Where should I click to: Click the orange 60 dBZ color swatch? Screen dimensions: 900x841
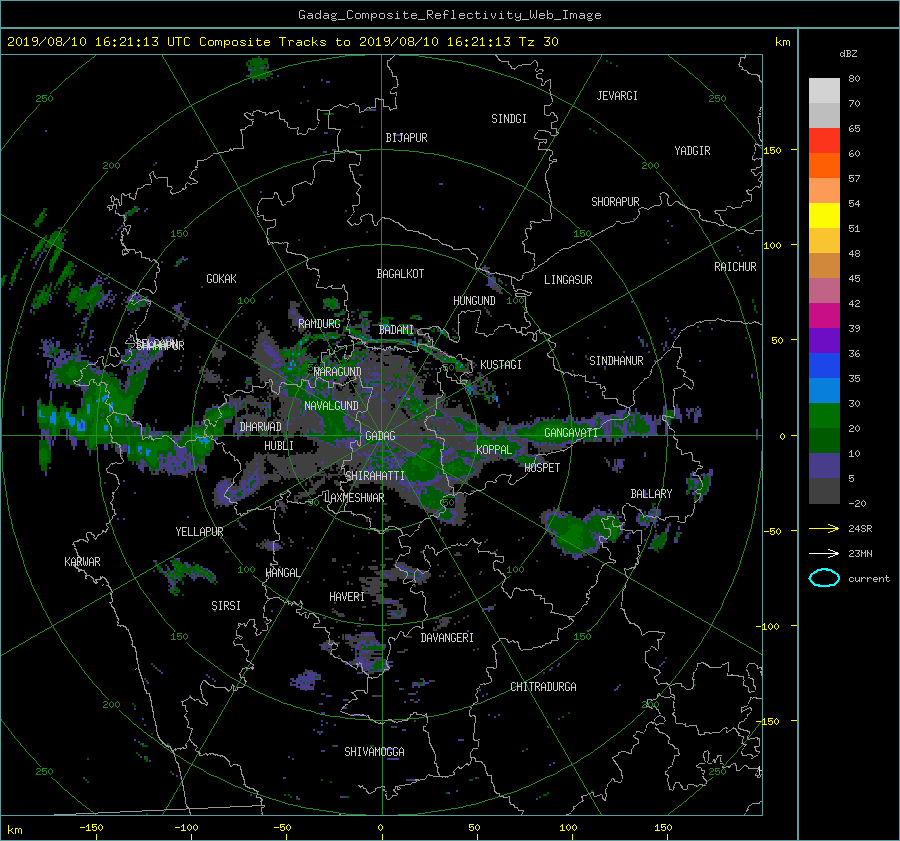[824, 166]
